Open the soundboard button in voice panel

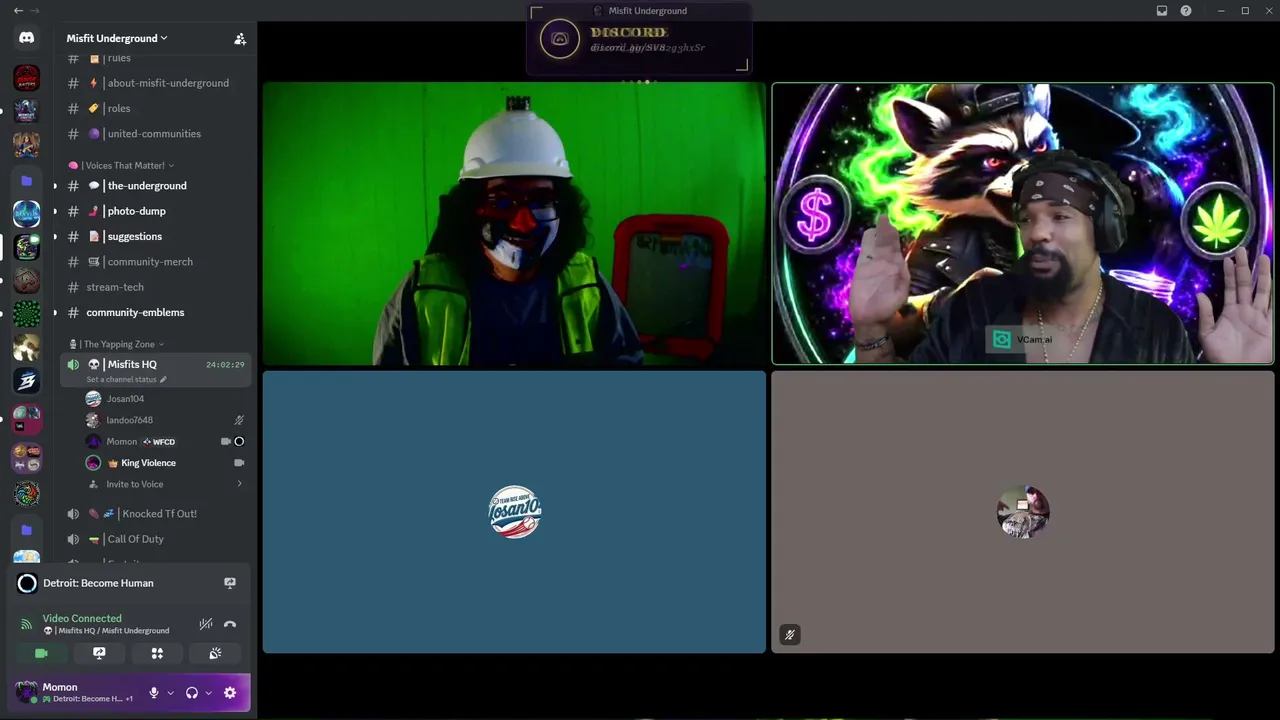(x=215, y=653)
